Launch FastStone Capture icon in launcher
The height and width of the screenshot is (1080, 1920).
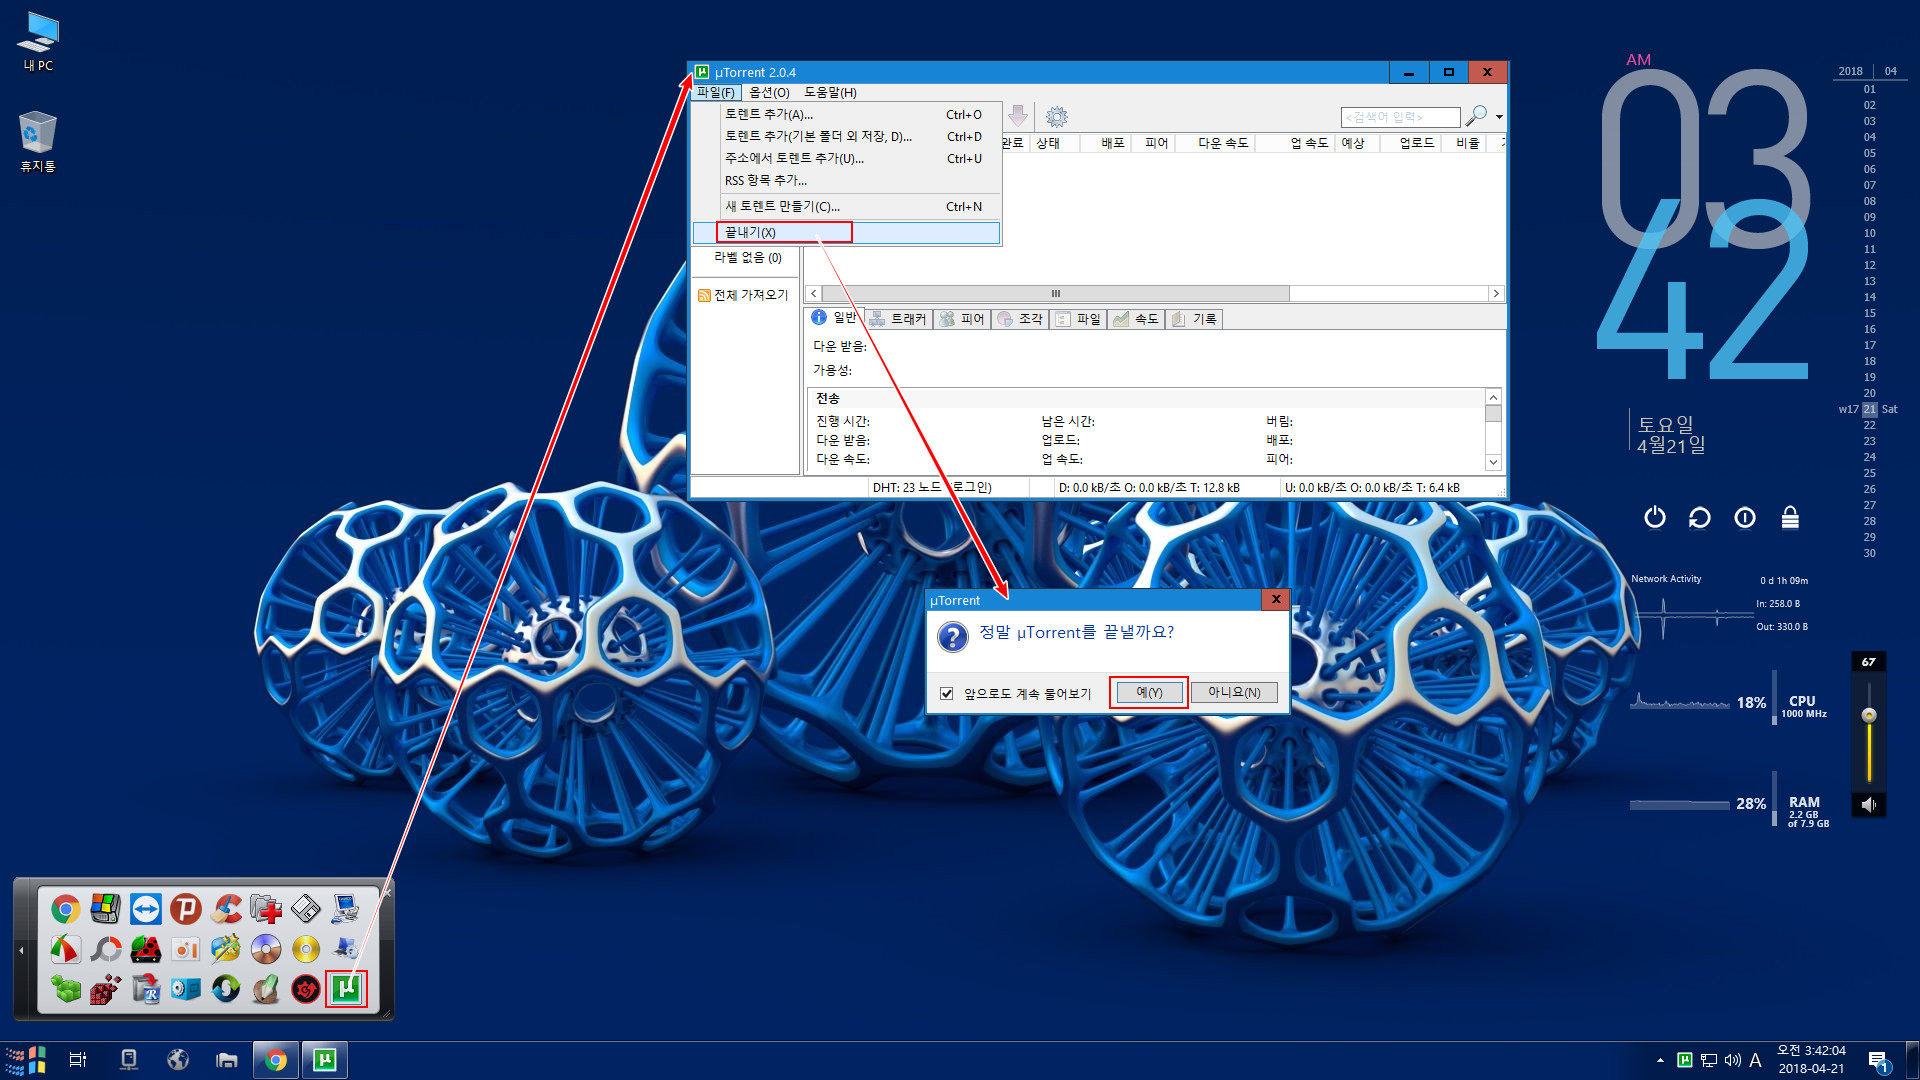(x=66, y=949)
